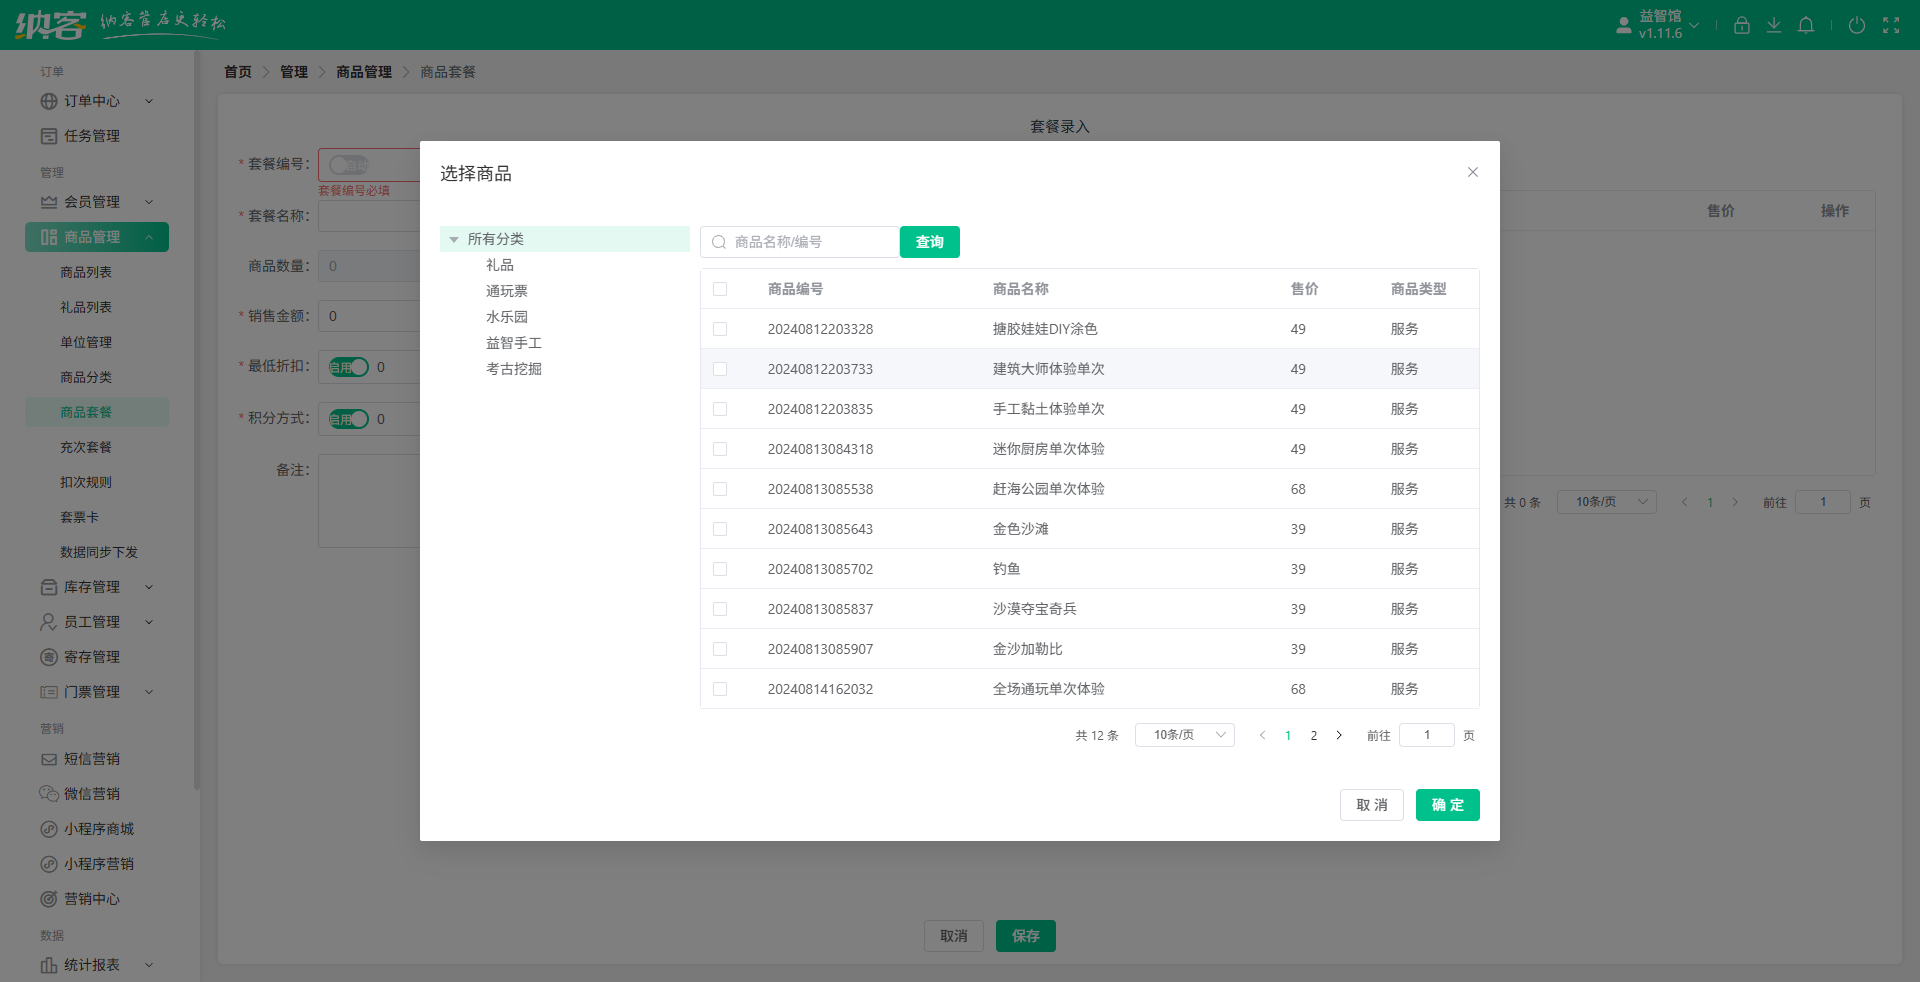
Task: Open 库存管理 inventory management
Action: point(90,587)
